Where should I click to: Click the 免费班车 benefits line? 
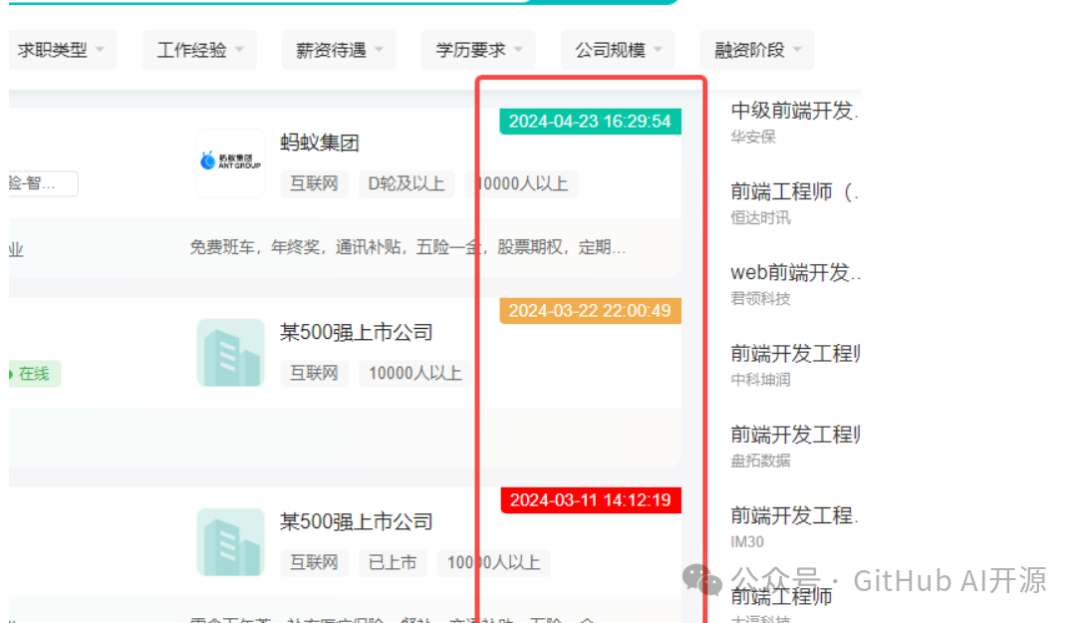408,248
